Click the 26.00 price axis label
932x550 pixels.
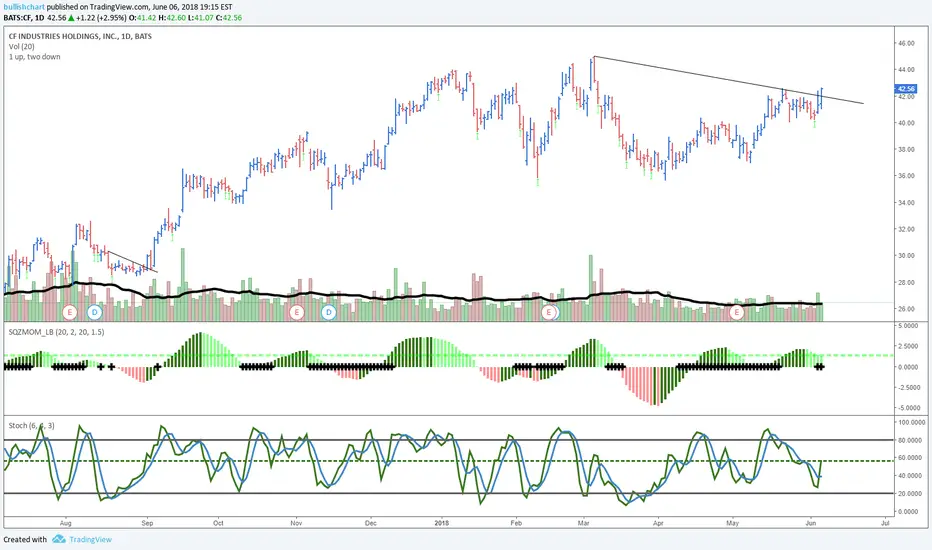(x=906, y=309)
